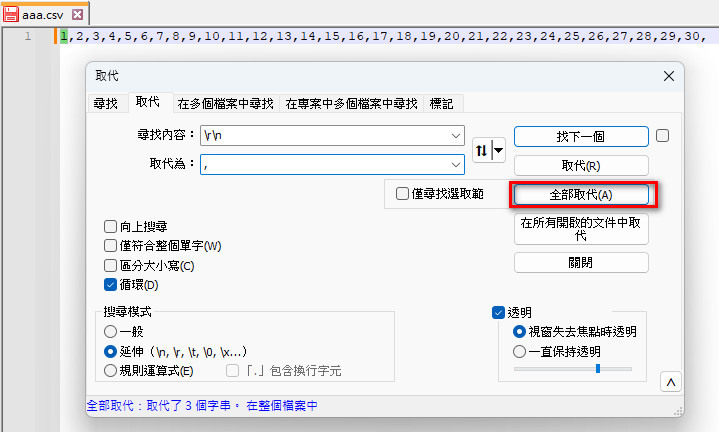Switch to the 標記 tab
This screenshot has width=719, height=432.
pyautogui.click(x=442, y=104)
